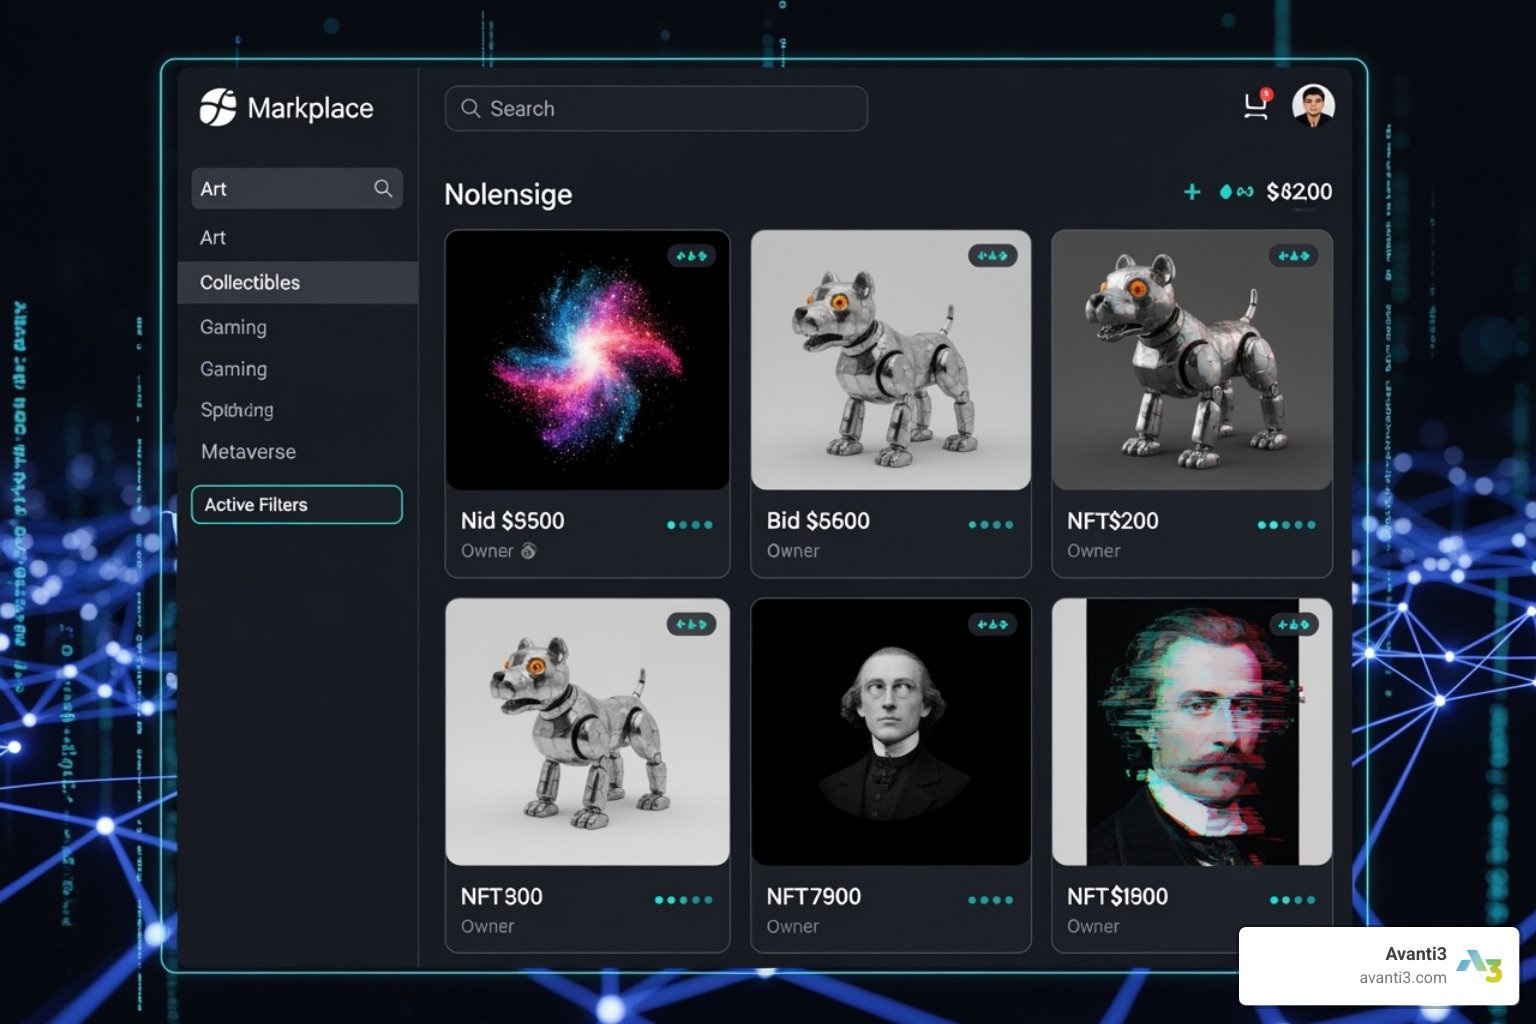Click the top Search input field
This screenshot has width=1536, height=1024.
pos(656,108)
